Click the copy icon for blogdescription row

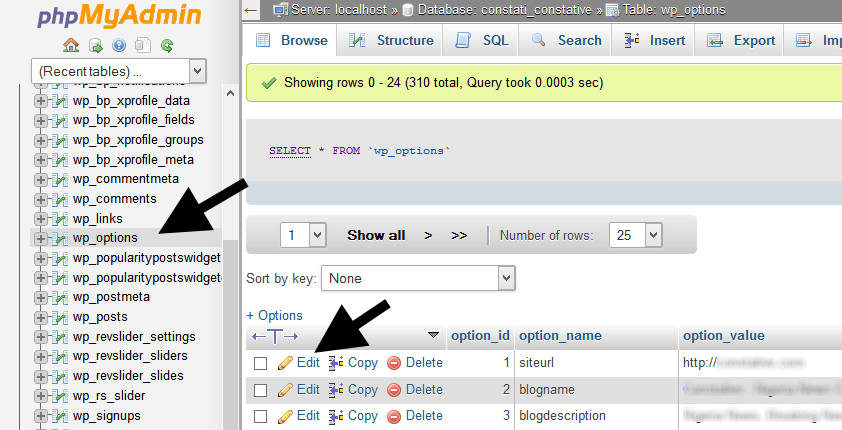(336, 417)
